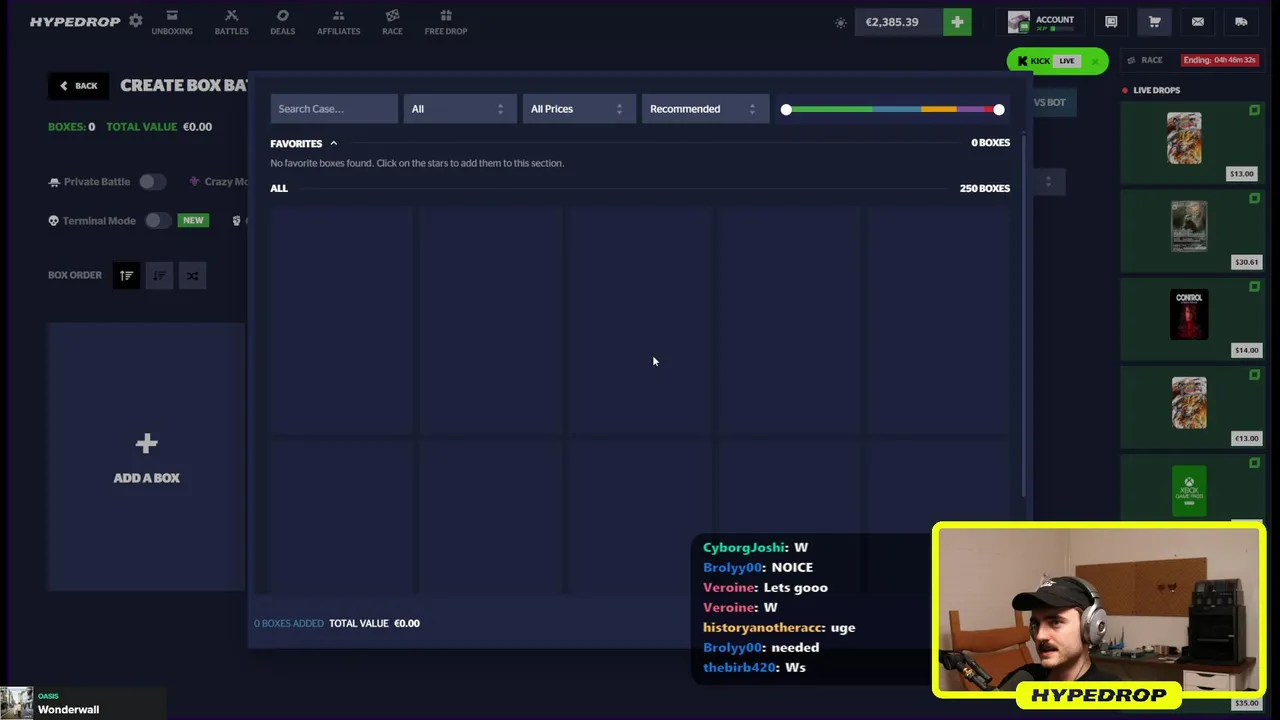
Task: Click the TOTAL VALUE €0.00 dialog footer
Action: point(374,623)
